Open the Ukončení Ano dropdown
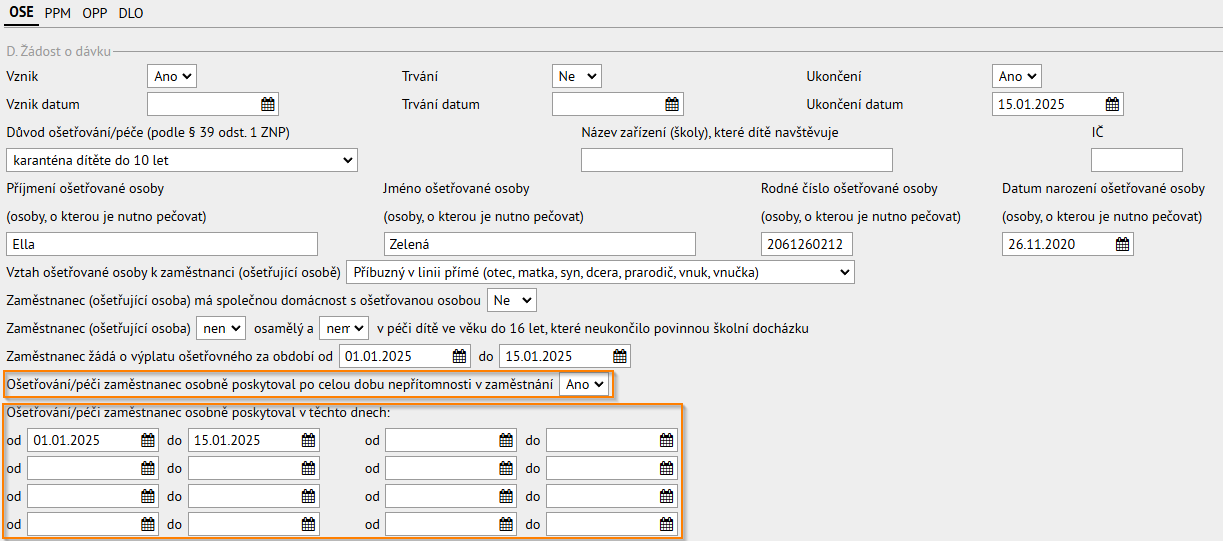Screen dimensions: 1223x541 (1017, 76)
